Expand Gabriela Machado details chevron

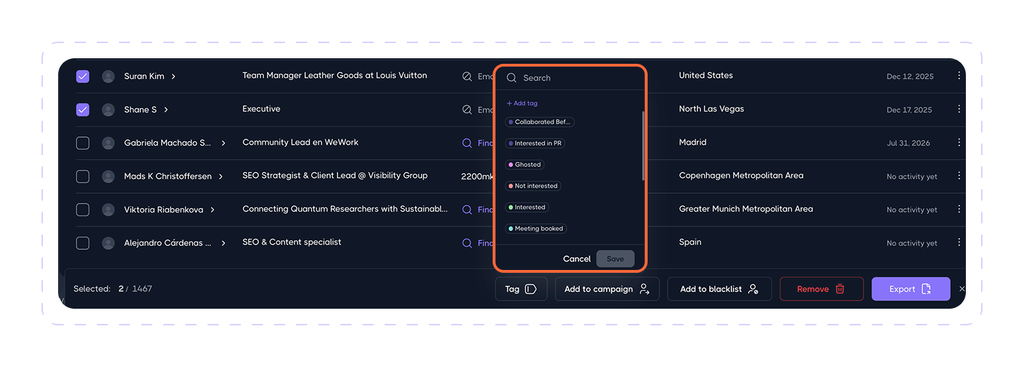click(223, 143)
